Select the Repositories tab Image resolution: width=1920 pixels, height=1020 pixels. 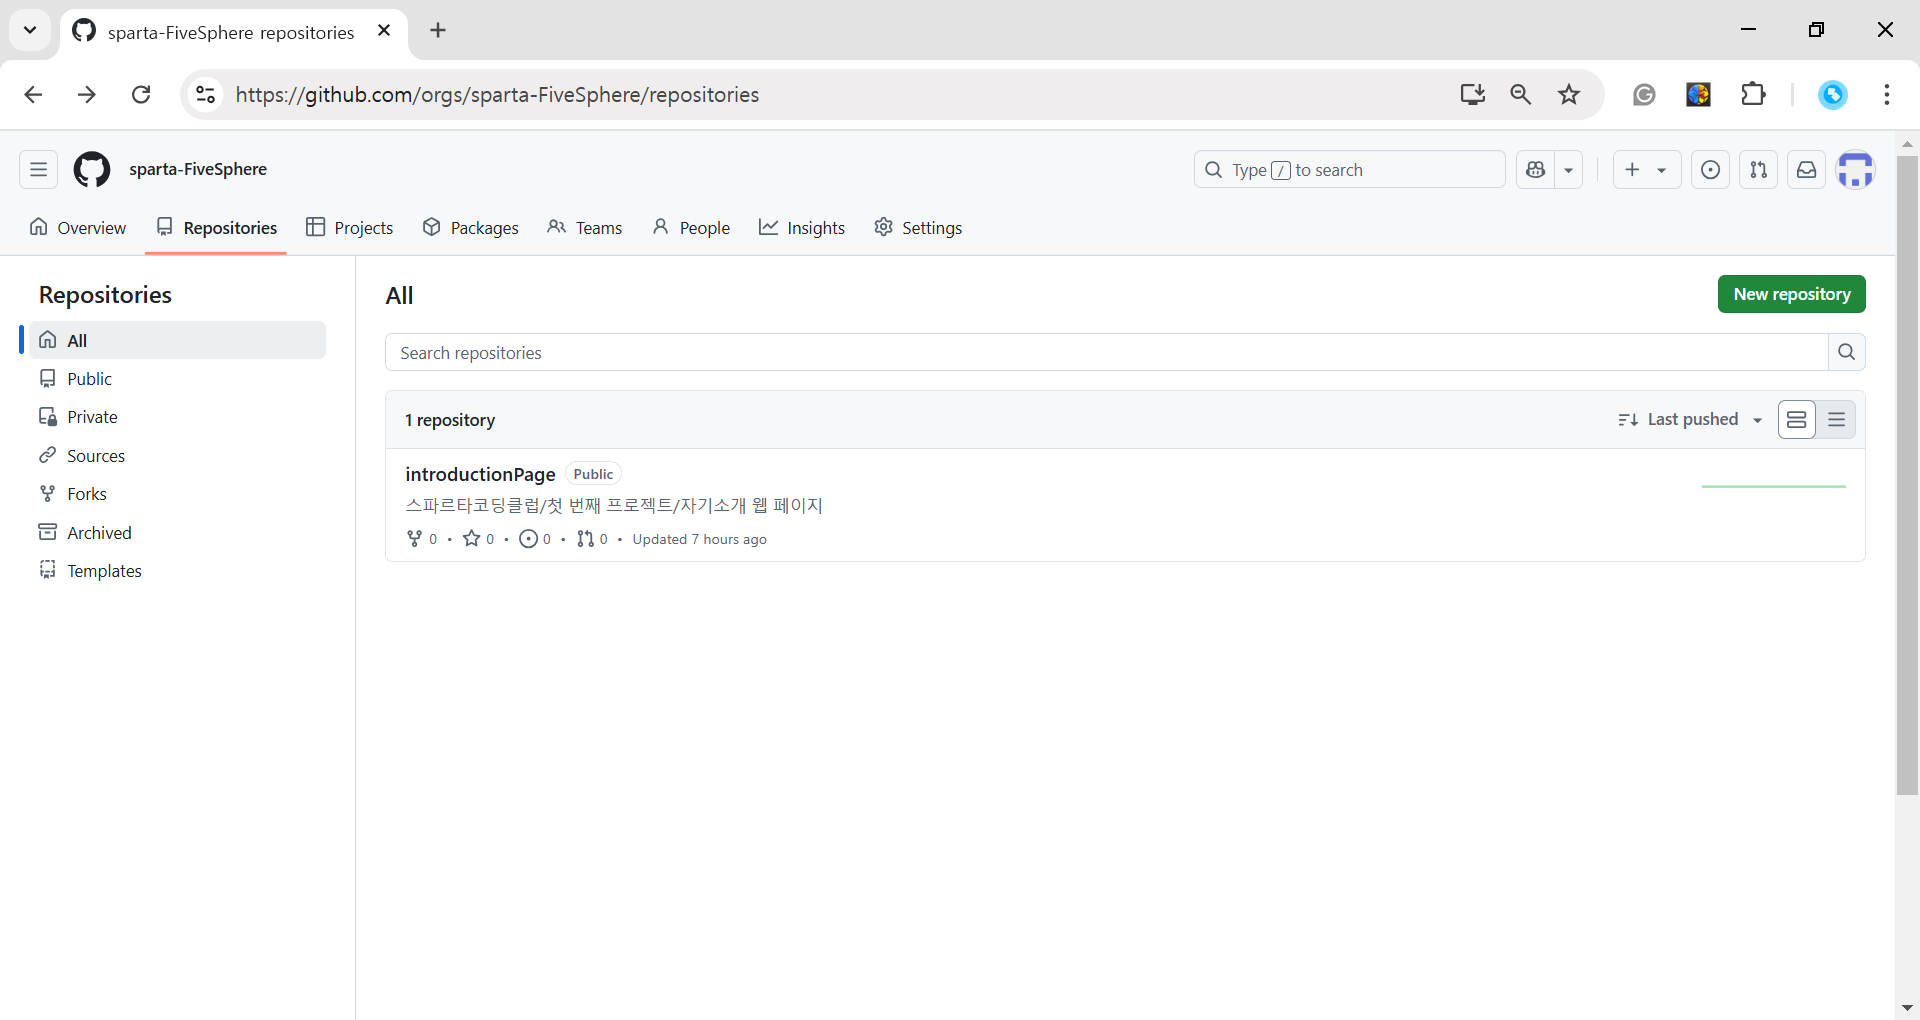(x=216, y=228)
